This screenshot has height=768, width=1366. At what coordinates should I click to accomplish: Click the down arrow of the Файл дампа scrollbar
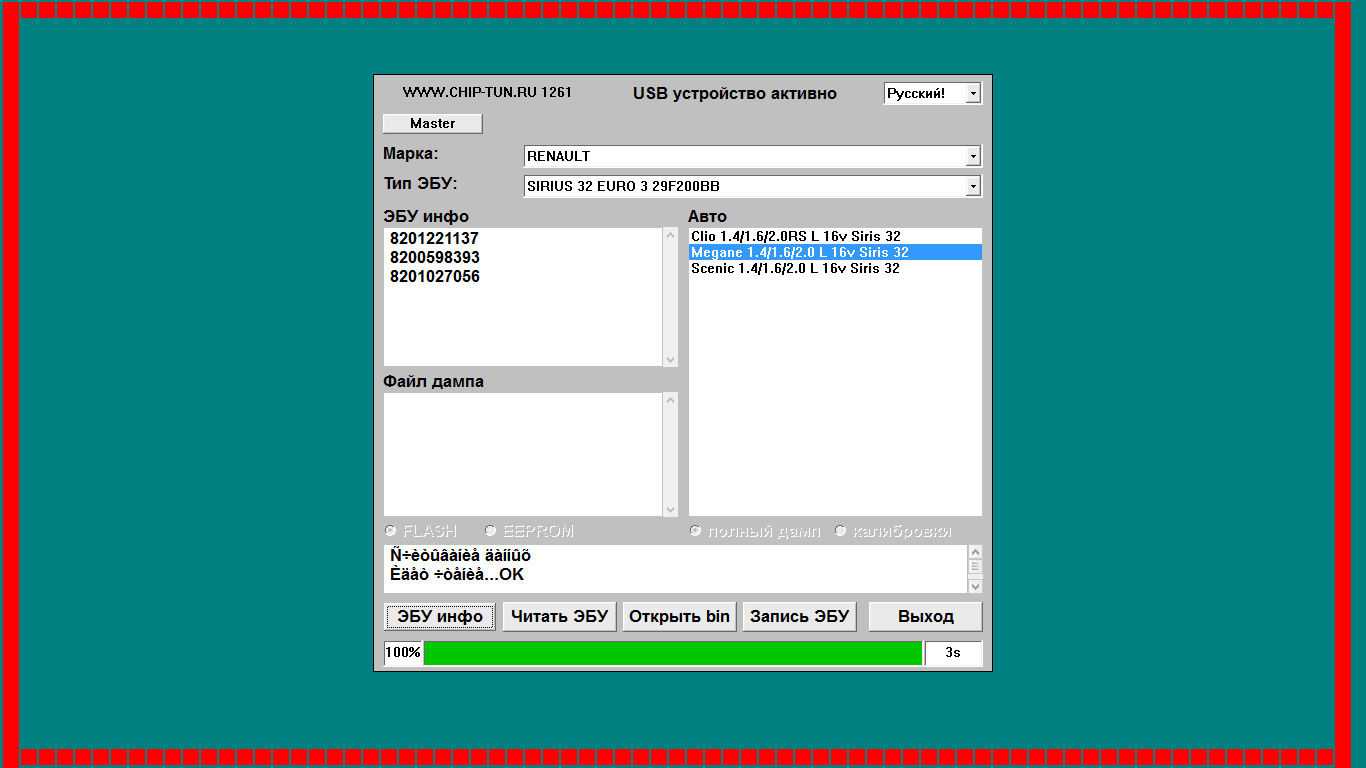(670, 509)
